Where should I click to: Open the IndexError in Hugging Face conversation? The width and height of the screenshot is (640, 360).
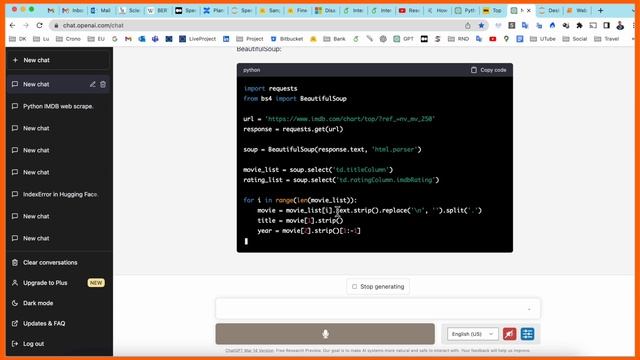coord(58,194)
